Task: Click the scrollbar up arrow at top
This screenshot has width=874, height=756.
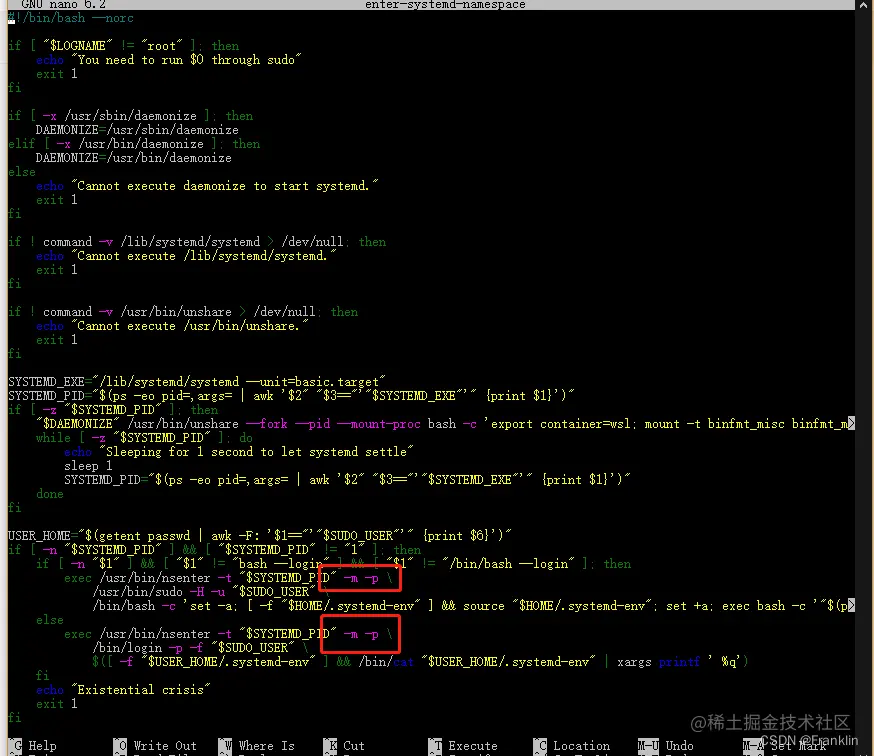Action: [x=864, y=5]
